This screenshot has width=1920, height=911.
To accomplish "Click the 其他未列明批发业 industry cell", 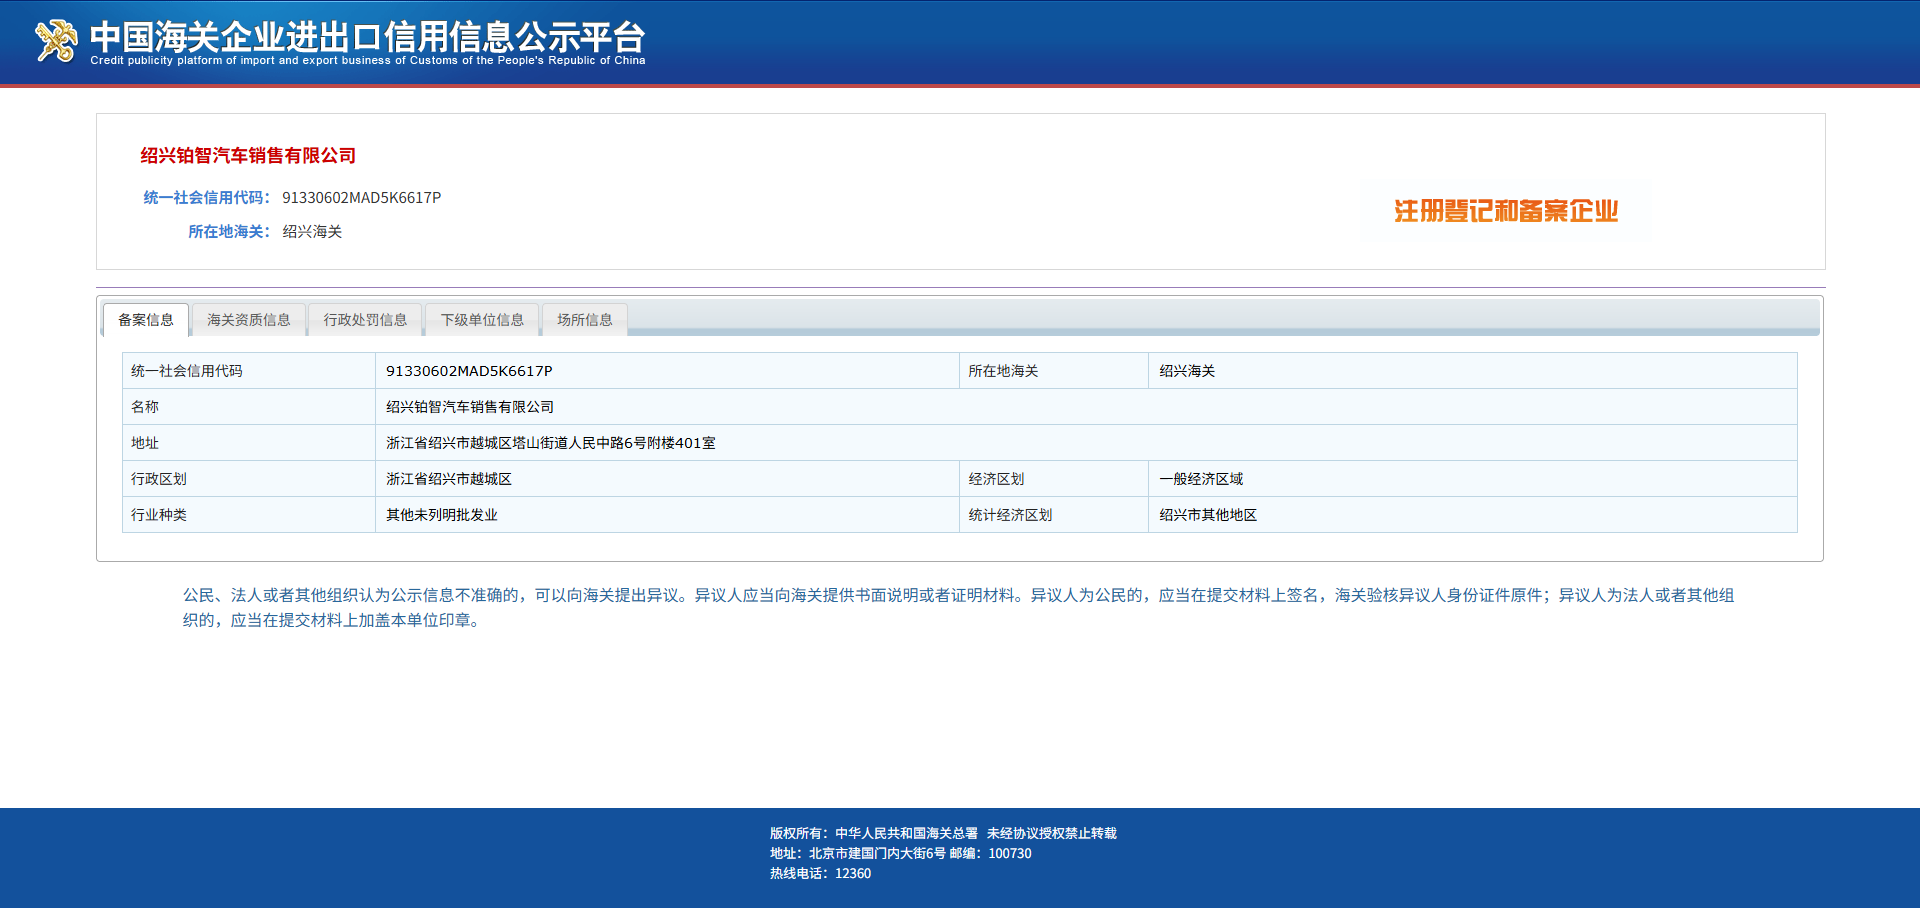I will pos(667,515).
